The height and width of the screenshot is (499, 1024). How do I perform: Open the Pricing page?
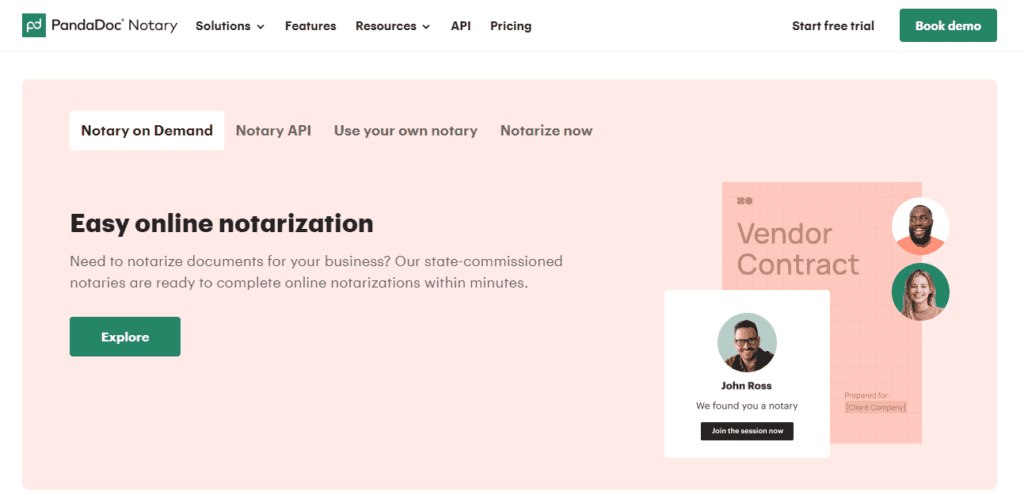510,26
